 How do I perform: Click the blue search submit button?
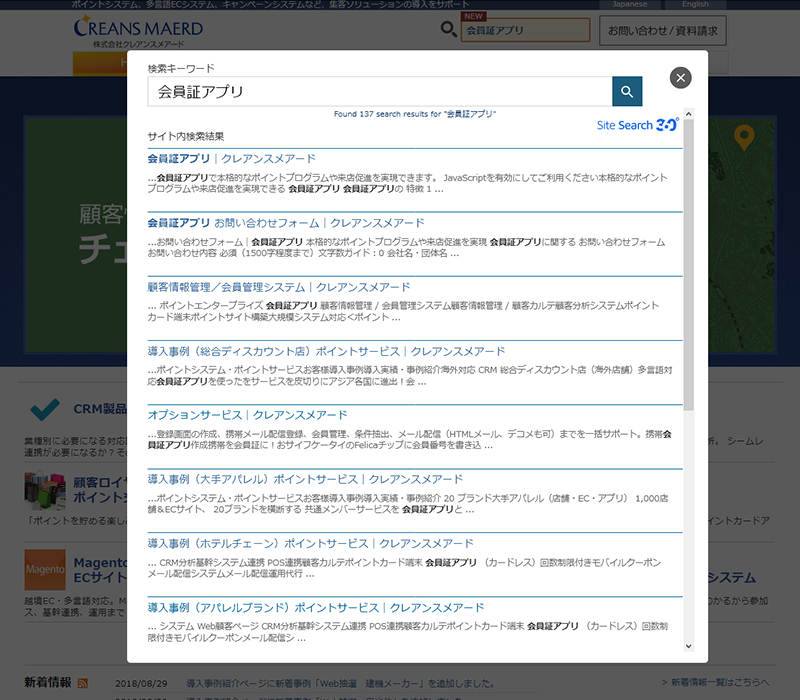[627, 91]
